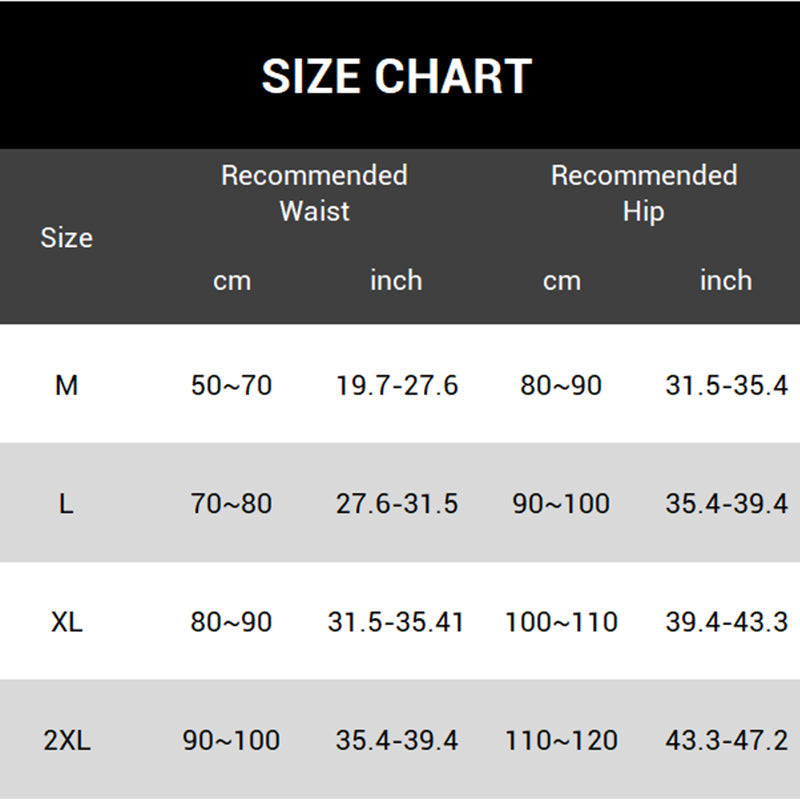
Task: Click waist inch value 31.5-35.41
Action: click(x=396, y=622)
